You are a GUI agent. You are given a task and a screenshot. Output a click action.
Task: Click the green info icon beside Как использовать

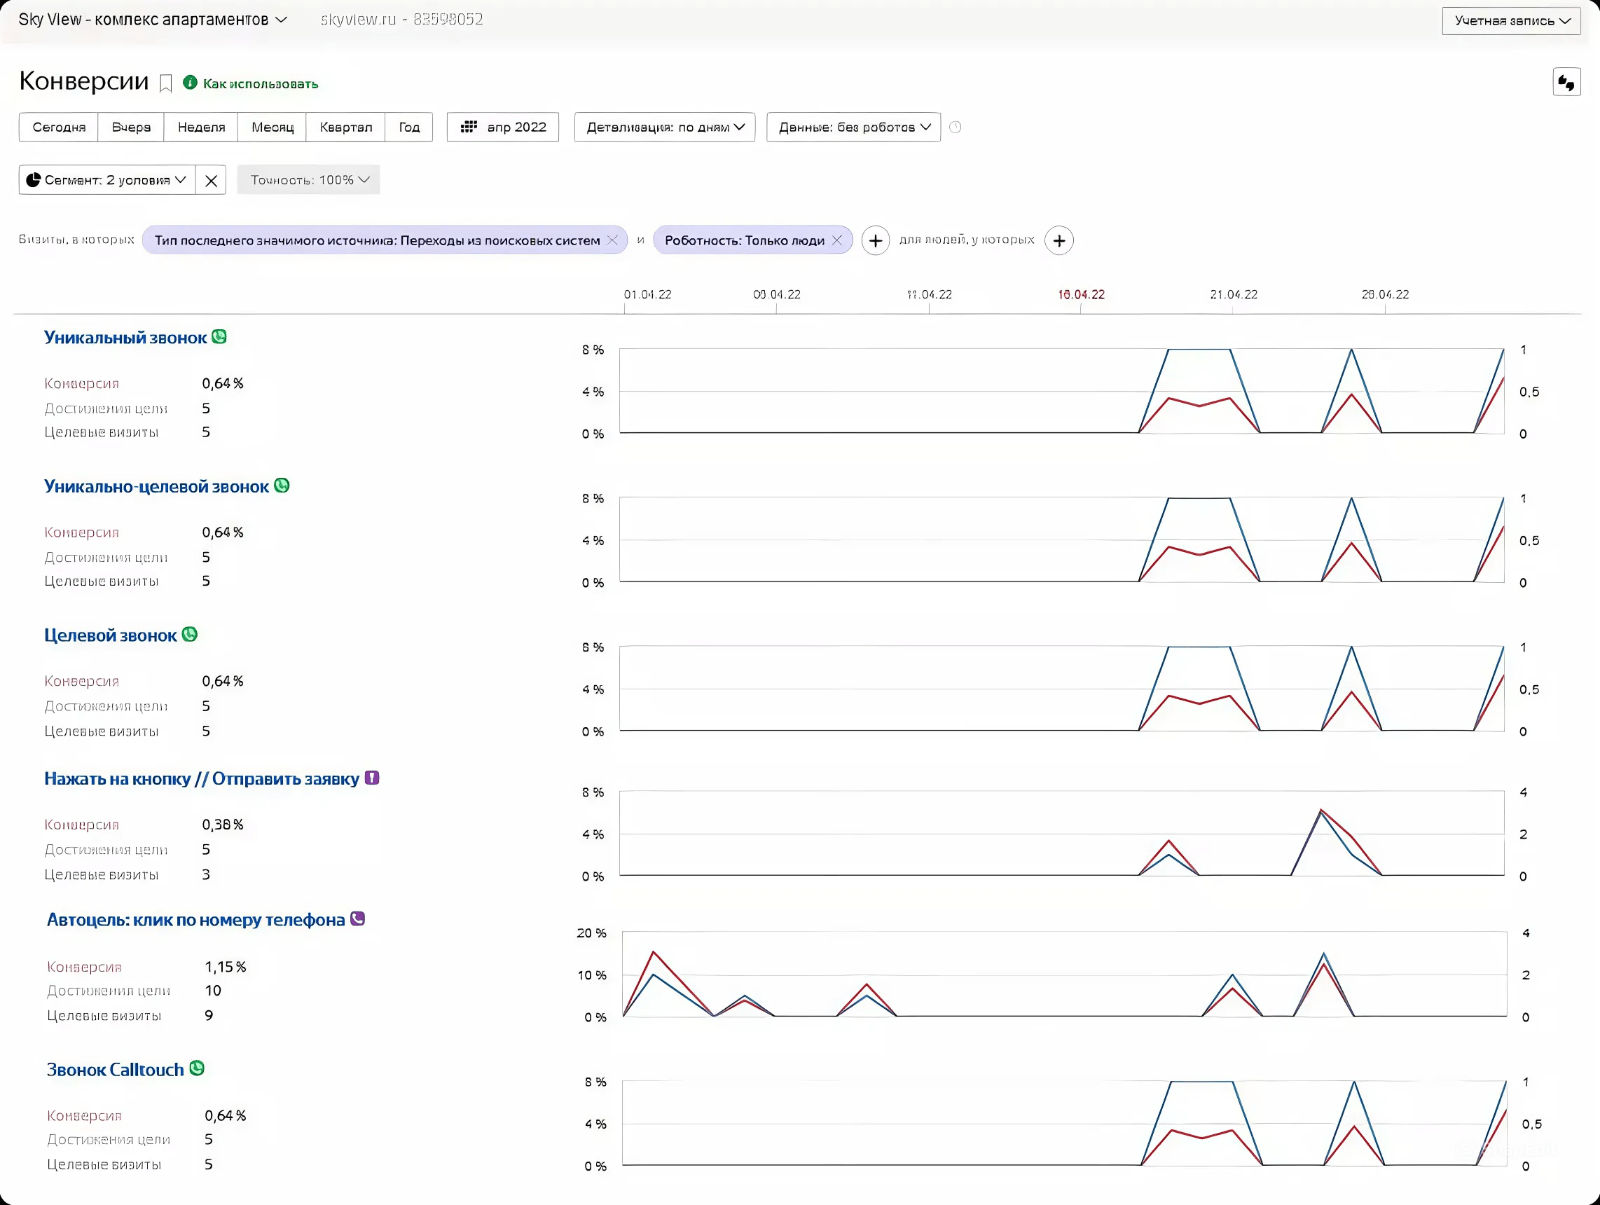pyautogui.click(x=190, y=83)
